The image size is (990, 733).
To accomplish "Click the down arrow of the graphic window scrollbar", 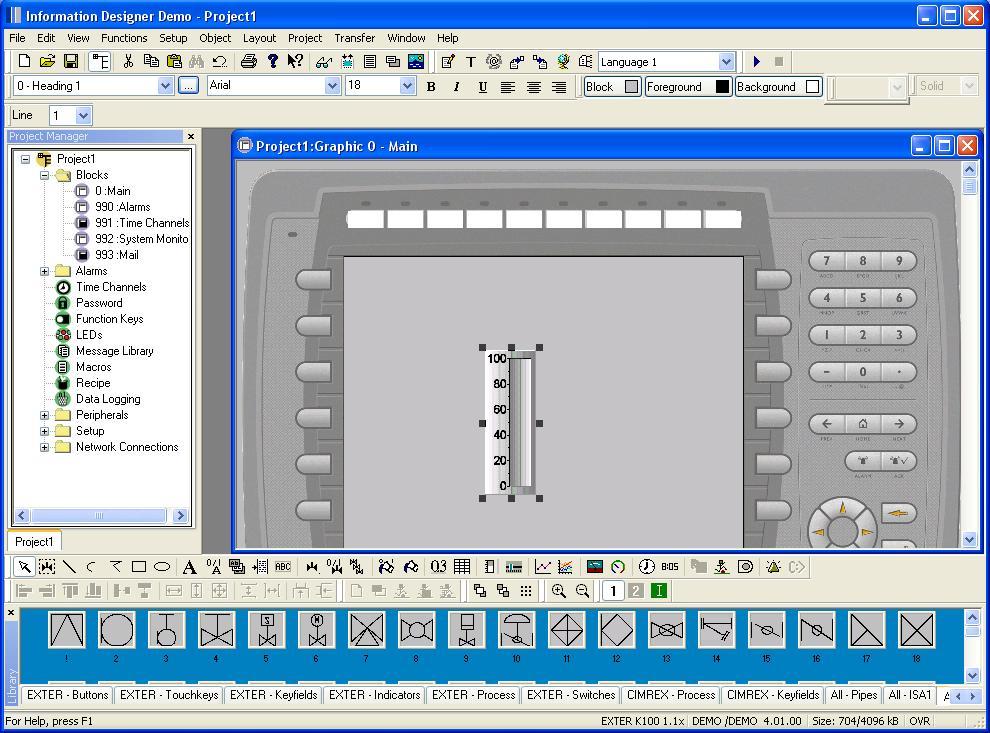I will 970,540.
